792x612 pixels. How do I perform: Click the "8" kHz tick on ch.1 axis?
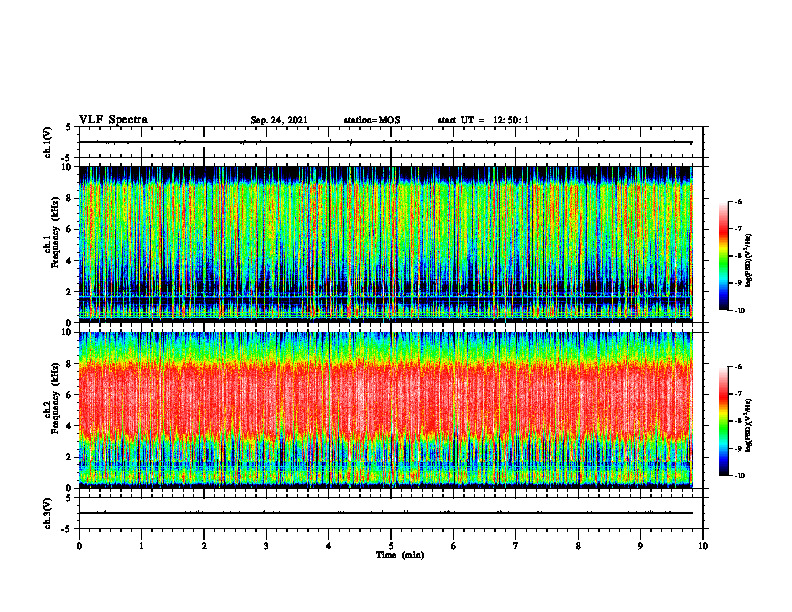point(70,198)
